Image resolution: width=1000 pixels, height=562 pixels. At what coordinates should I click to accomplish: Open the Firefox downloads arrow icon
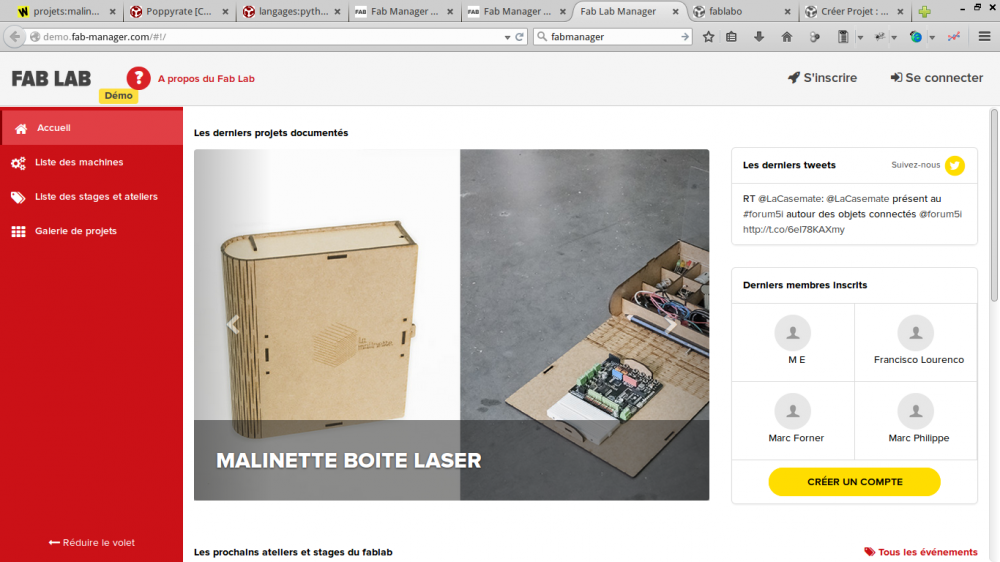(x=759, y=37)
